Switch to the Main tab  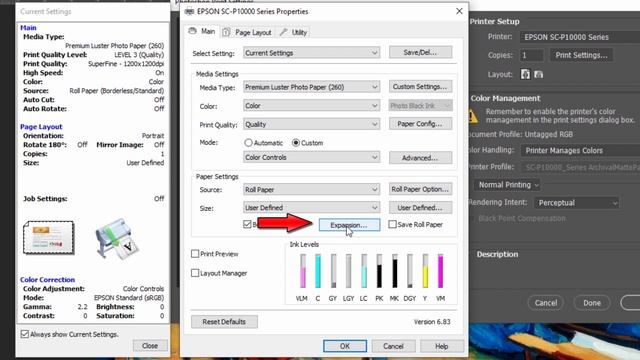coord(202,31)
